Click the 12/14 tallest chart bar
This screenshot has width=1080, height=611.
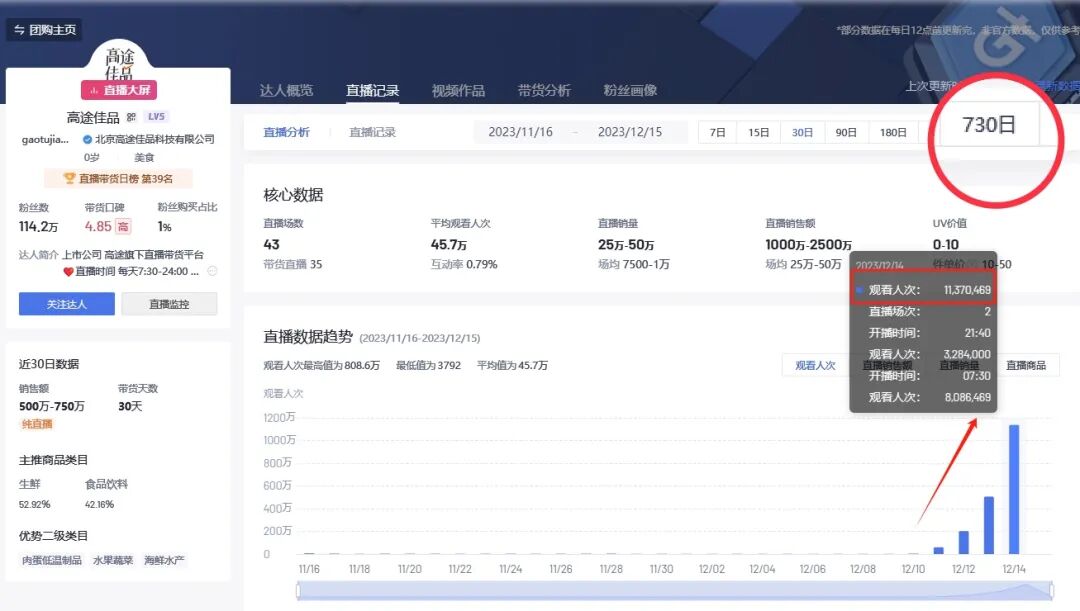coord(1014,489)
